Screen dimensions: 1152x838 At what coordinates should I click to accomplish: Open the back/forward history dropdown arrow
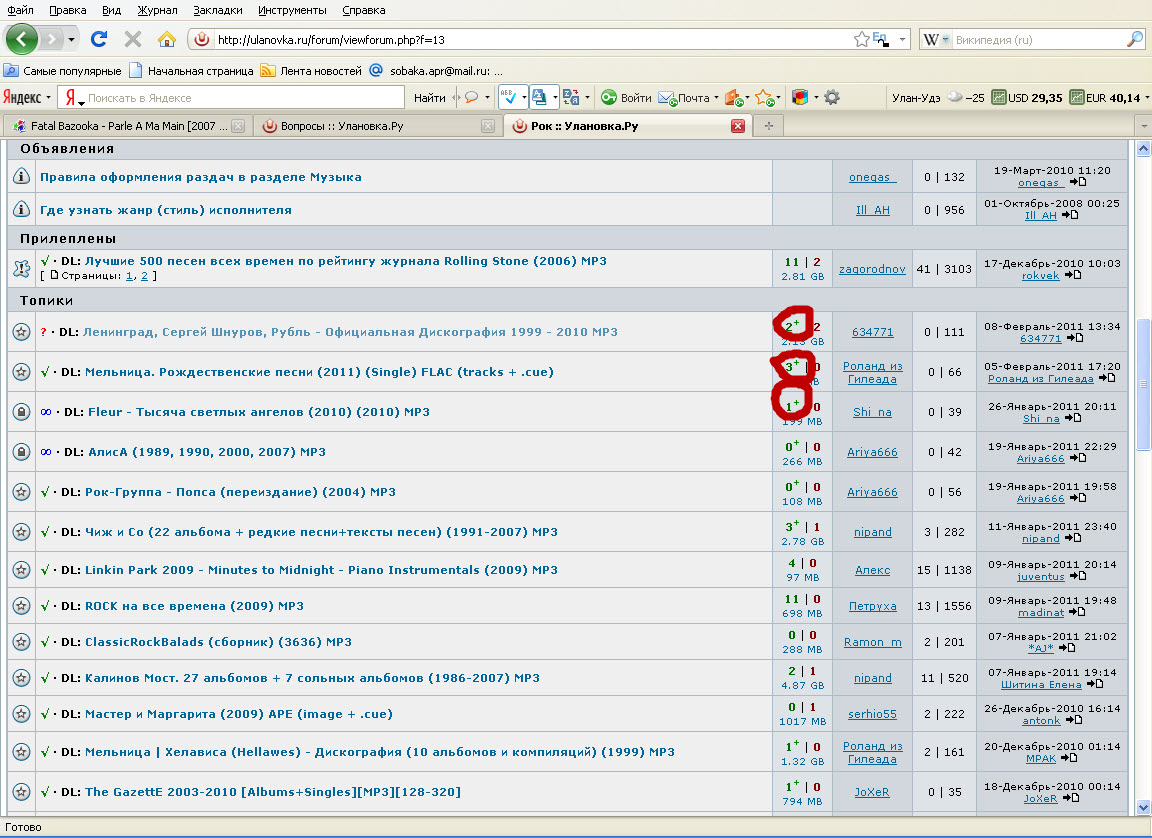pos(72,40)
